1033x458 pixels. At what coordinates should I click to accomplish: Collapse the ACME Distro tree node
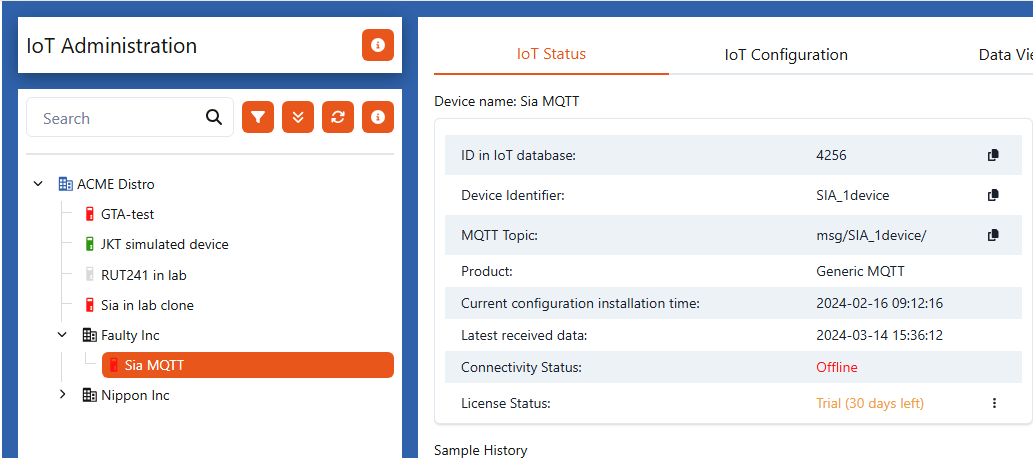(39, 184)
